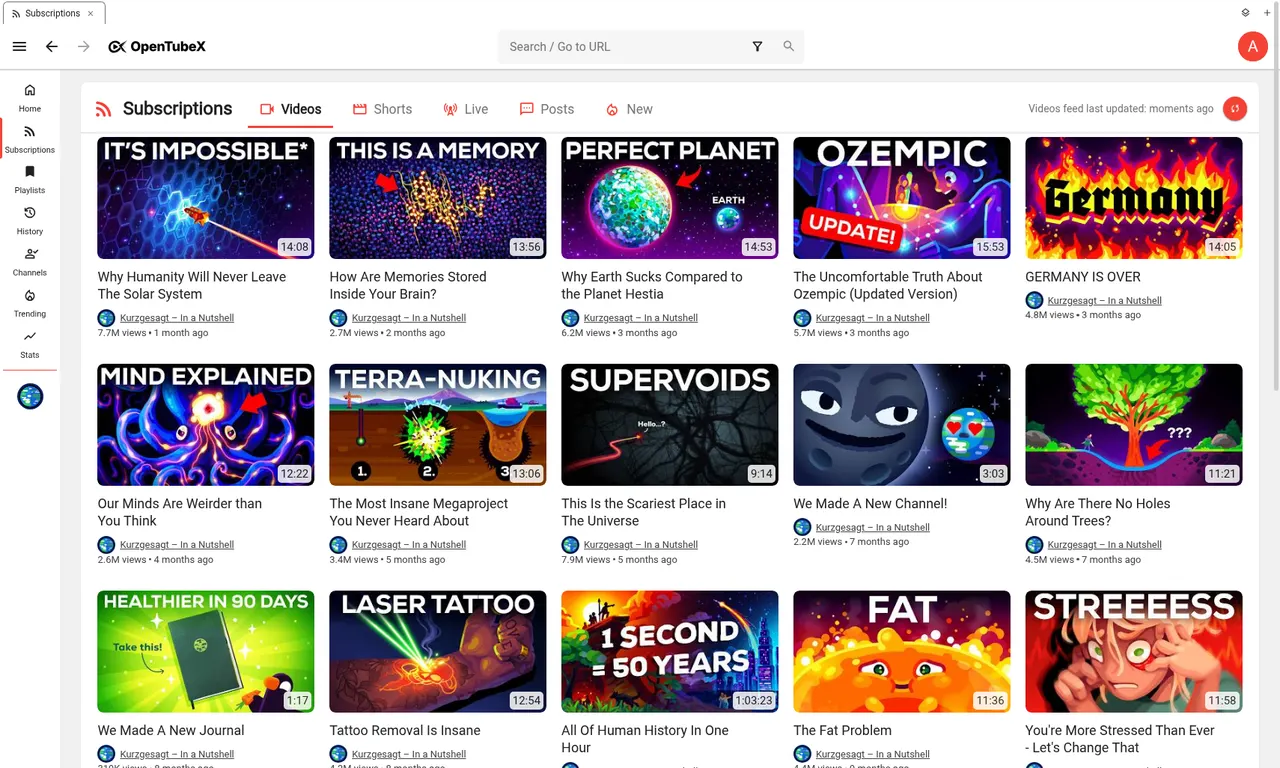
Task: Switch to the Live tab
Action: (x=465, y=109)
